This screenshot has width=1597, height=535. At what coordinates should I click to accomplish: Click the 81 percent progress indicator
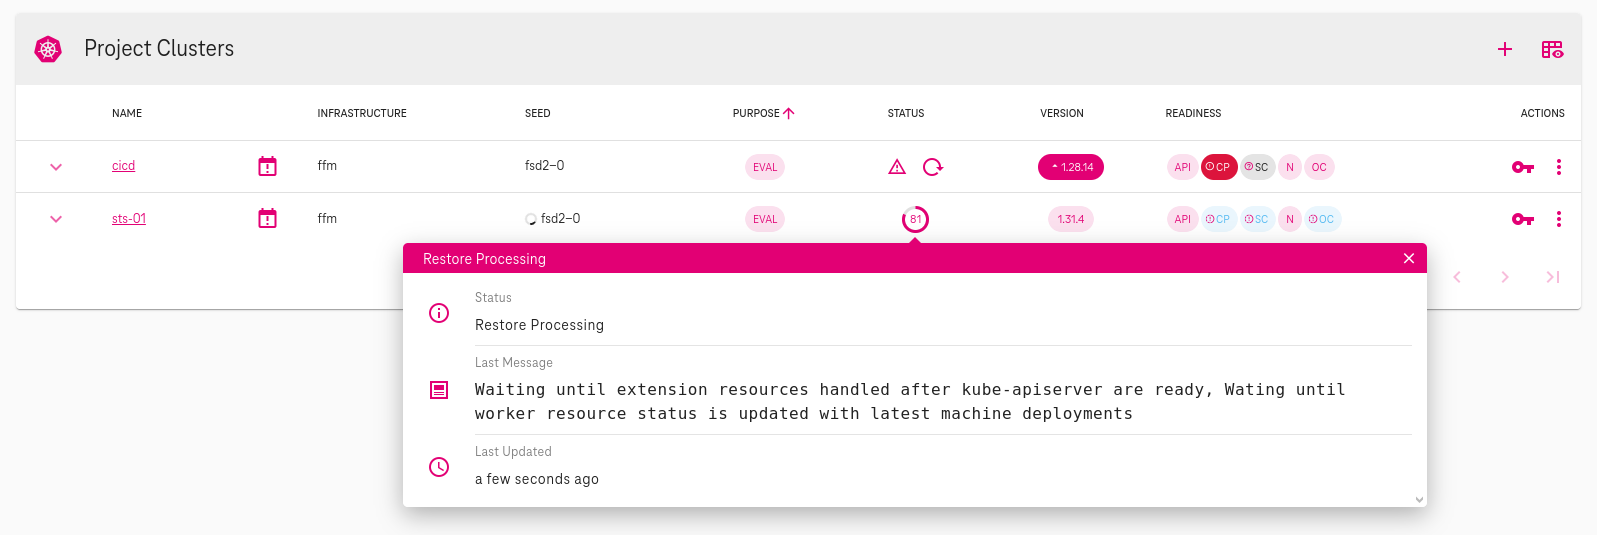click(915, 219)
